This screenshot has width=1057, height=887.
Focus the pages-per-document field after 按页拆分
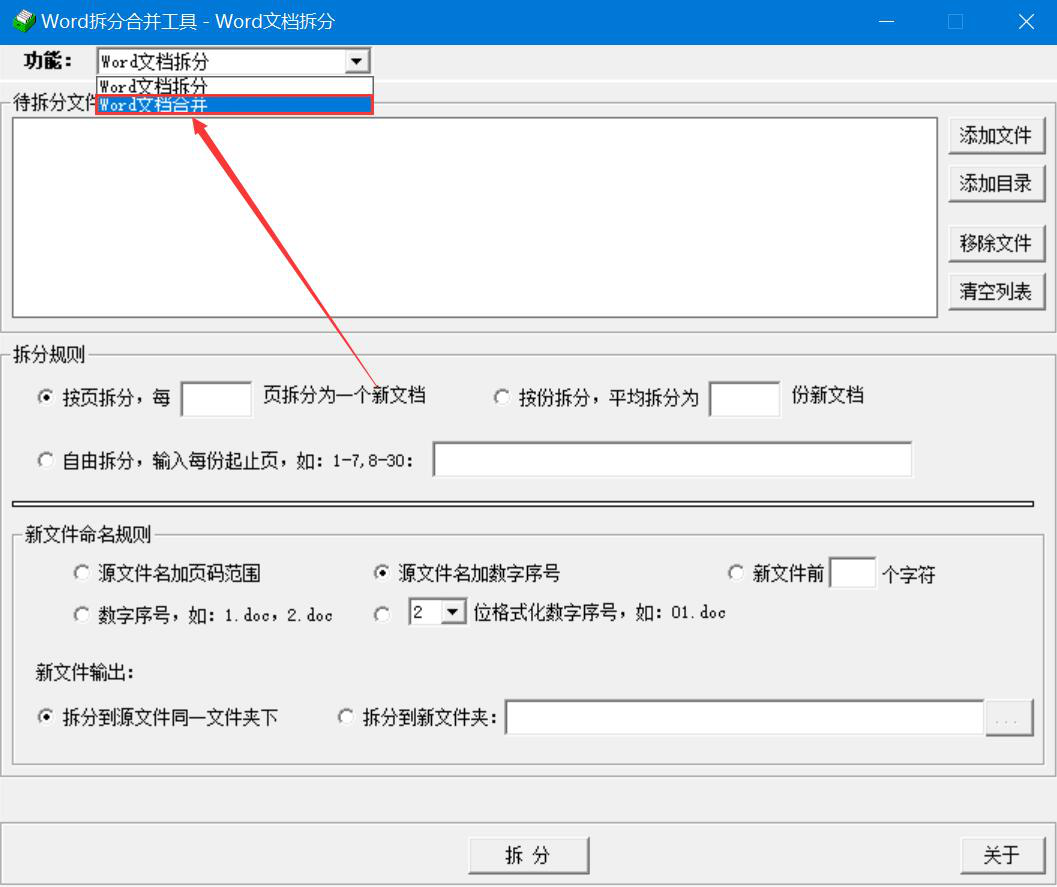pos(216,399)
